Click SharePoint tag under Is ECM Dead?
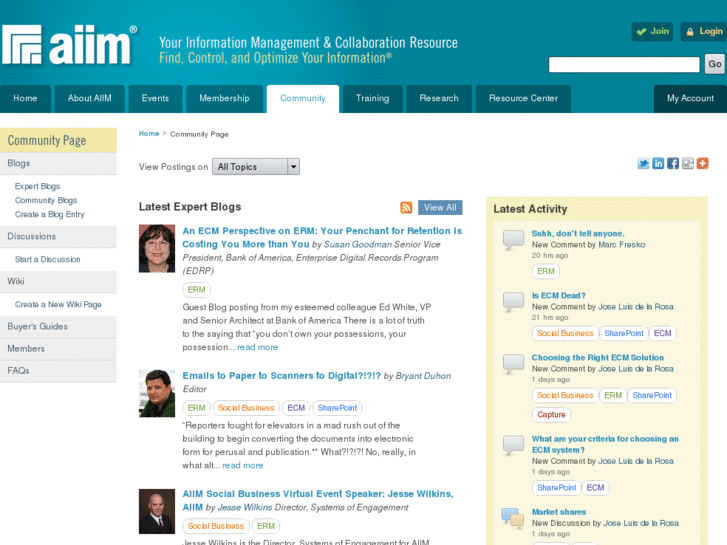 point(624,333)
